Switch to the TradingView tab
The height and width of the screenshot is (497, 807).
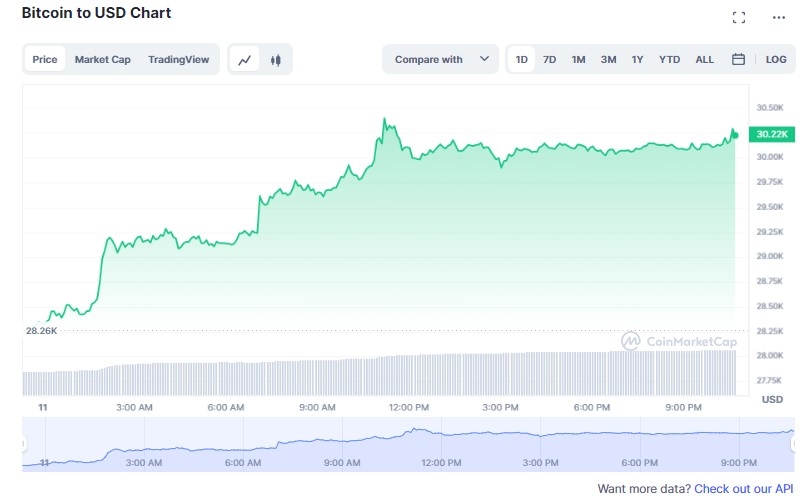click(x=179, y=59)
